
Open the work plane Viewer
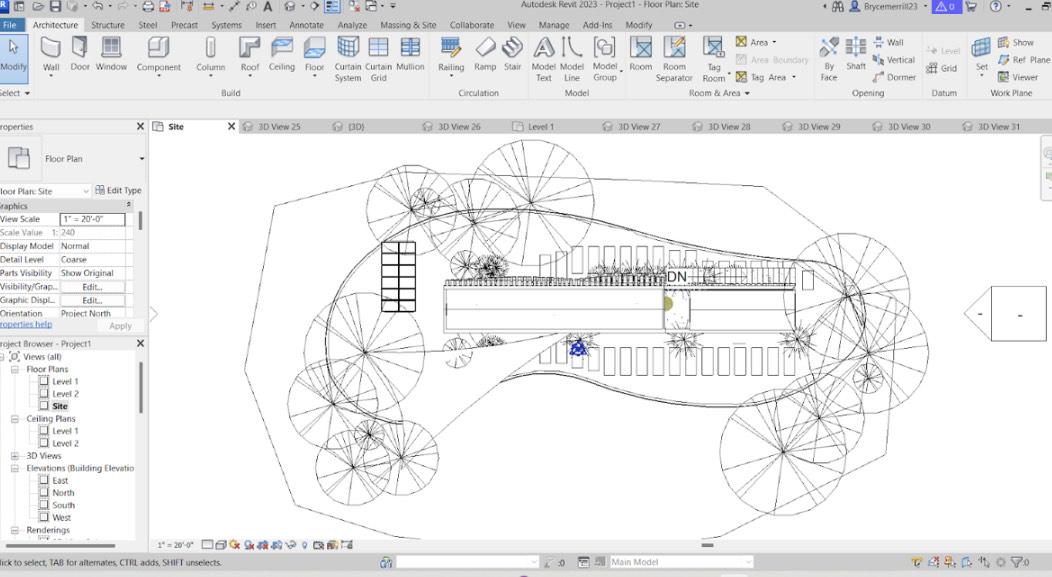(1017, 77)
